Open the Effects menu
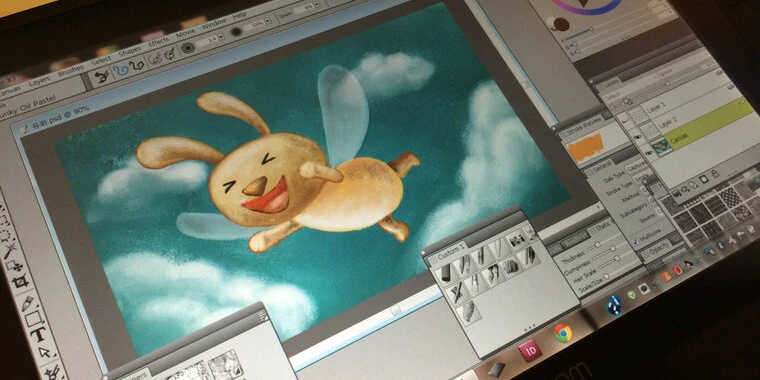This screenshot has width=760, height=380. coord(158,41)
